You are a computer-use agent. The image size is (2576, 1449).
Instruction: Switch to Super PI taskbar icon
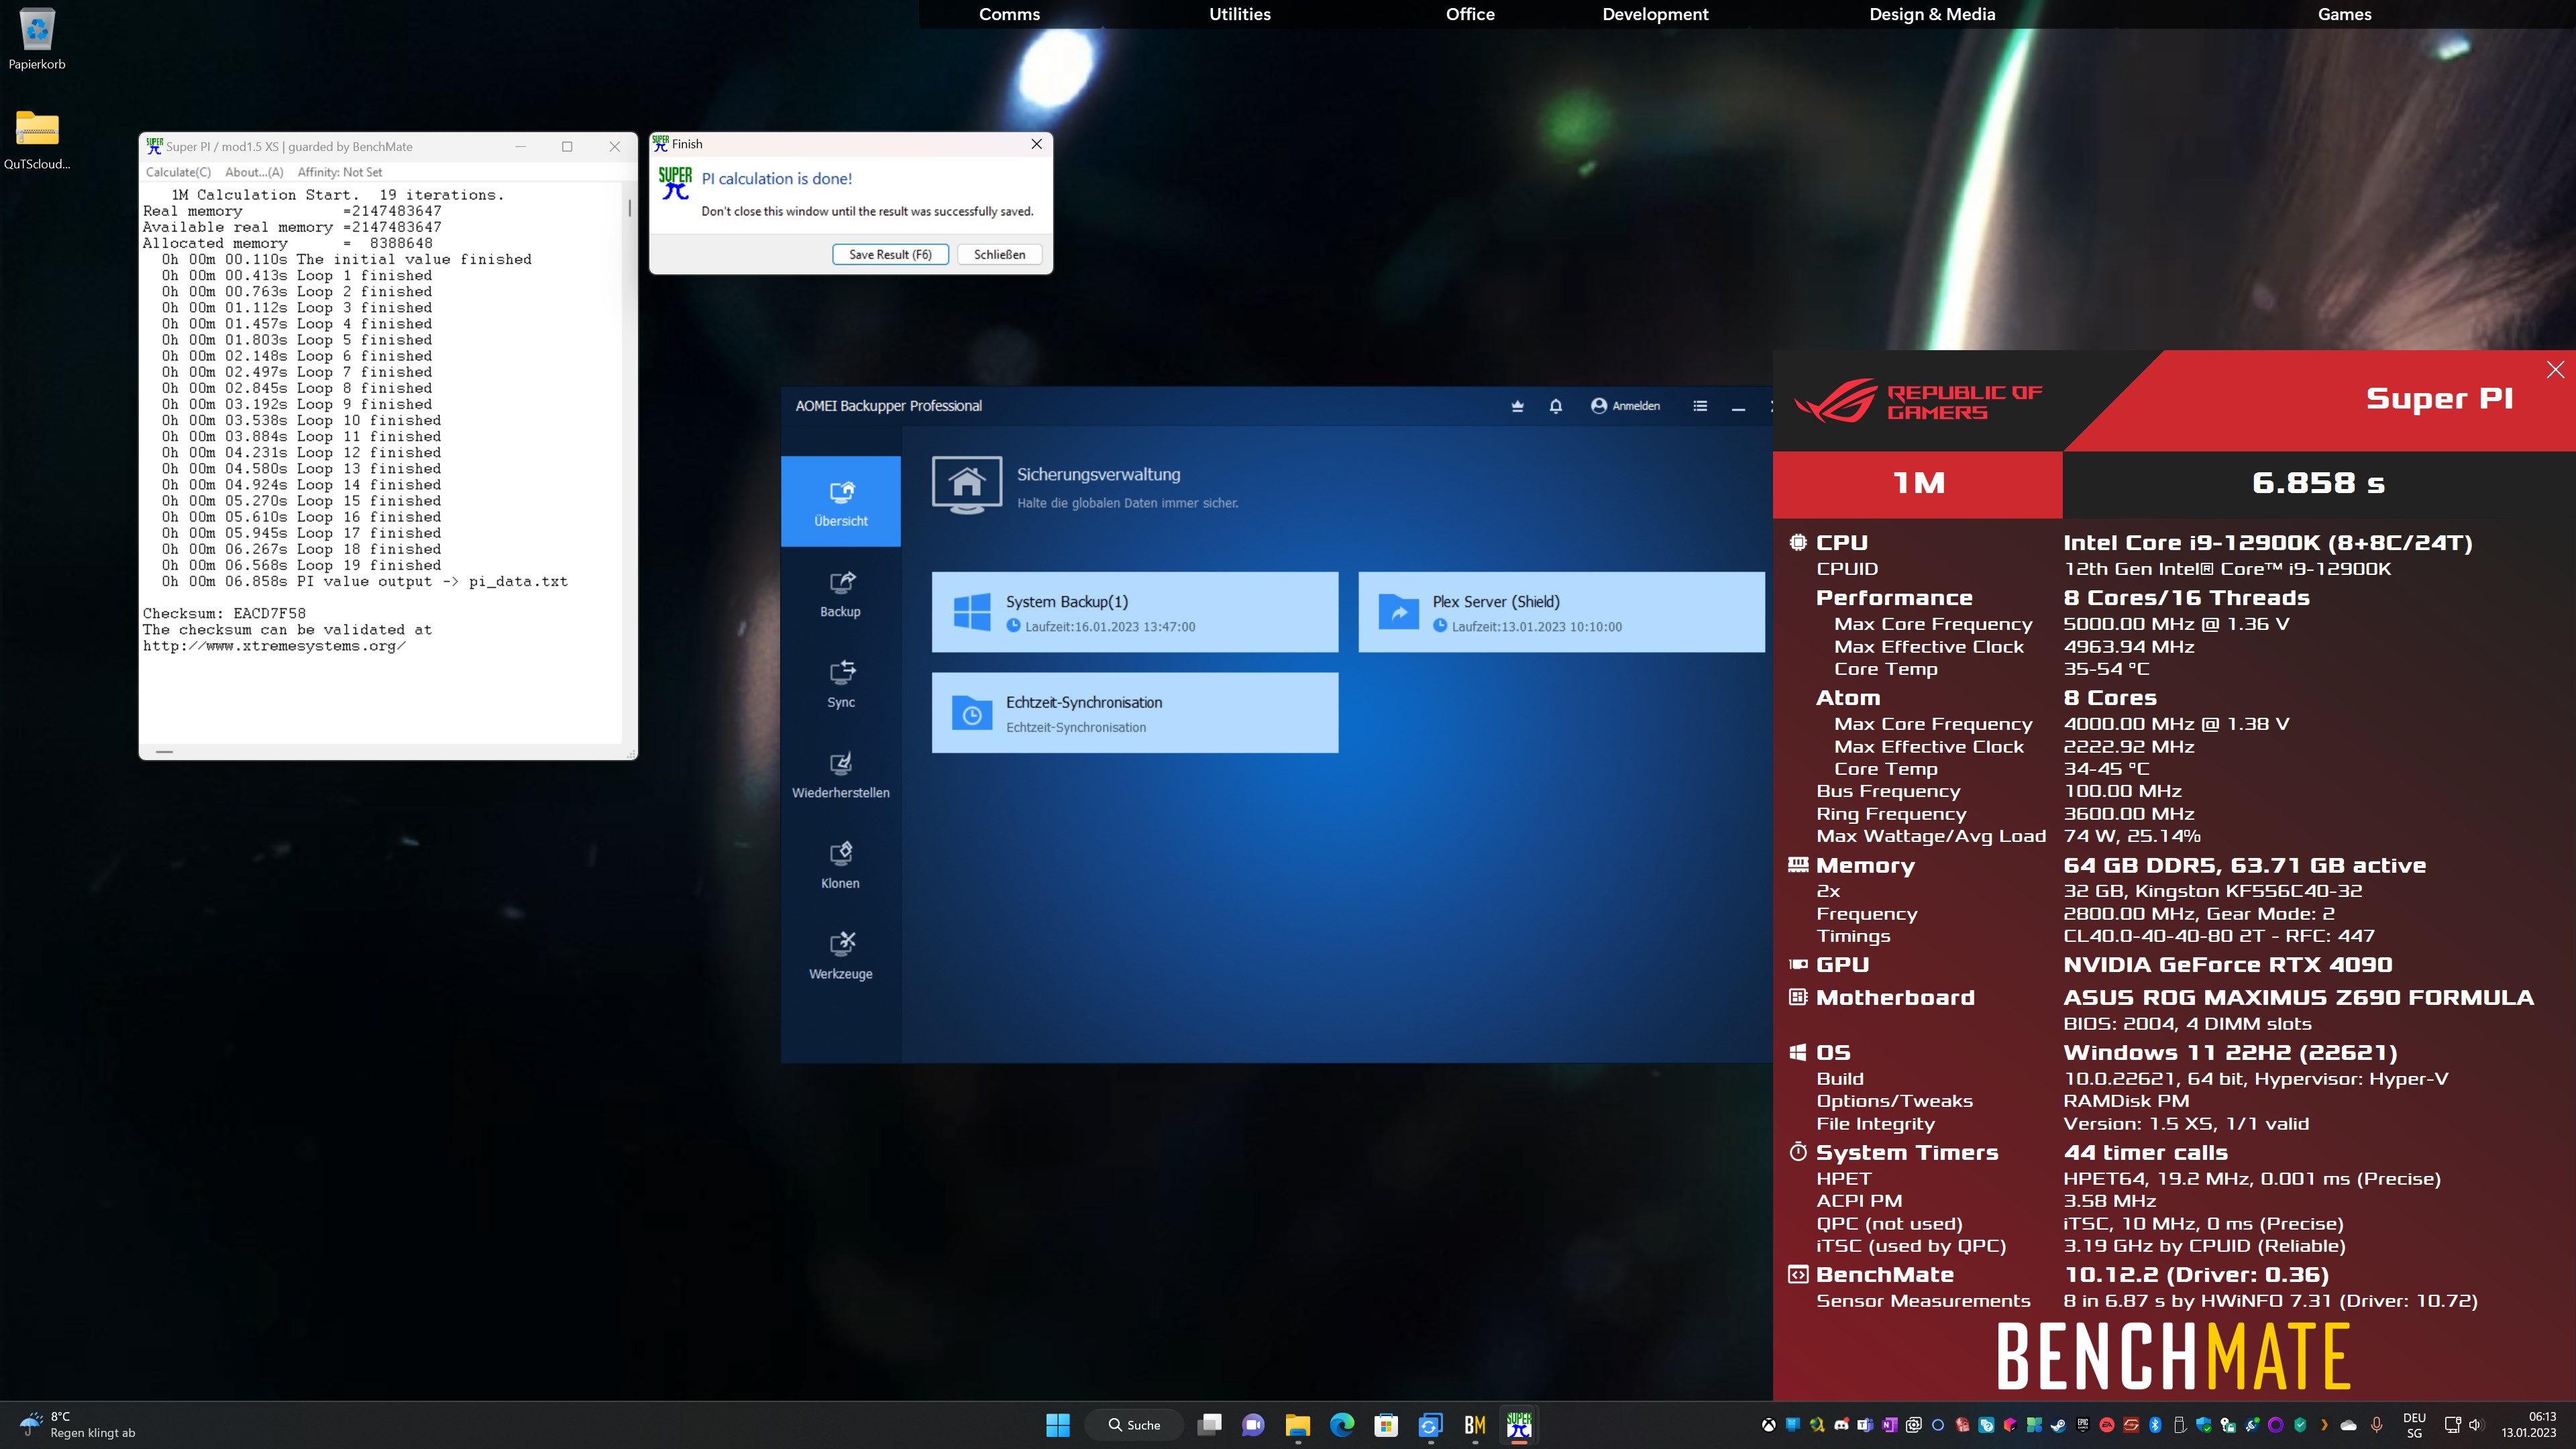pos(1519,1425)
